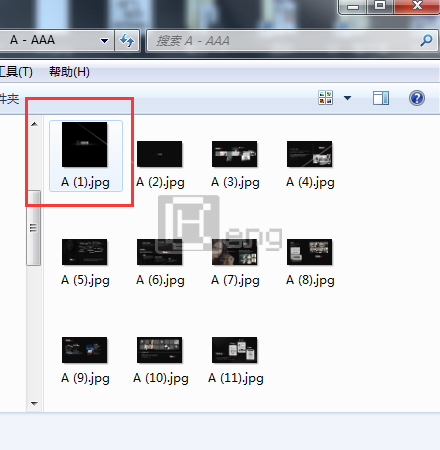Select the A (5).jpg file
This screenshot has height=450, width=440.
tap(85, 262)
